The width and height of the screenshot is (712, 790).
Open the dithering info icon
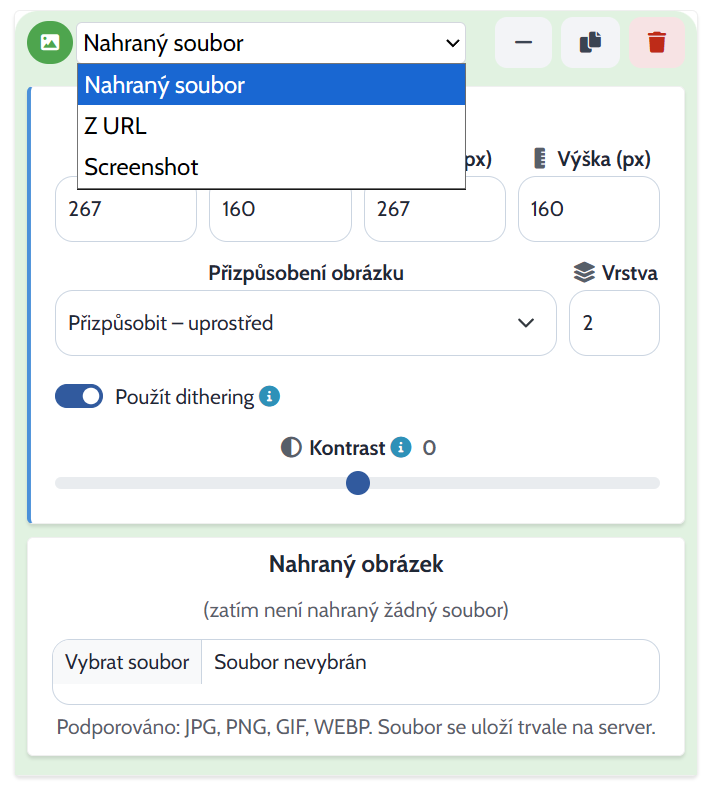click(270, 397)
